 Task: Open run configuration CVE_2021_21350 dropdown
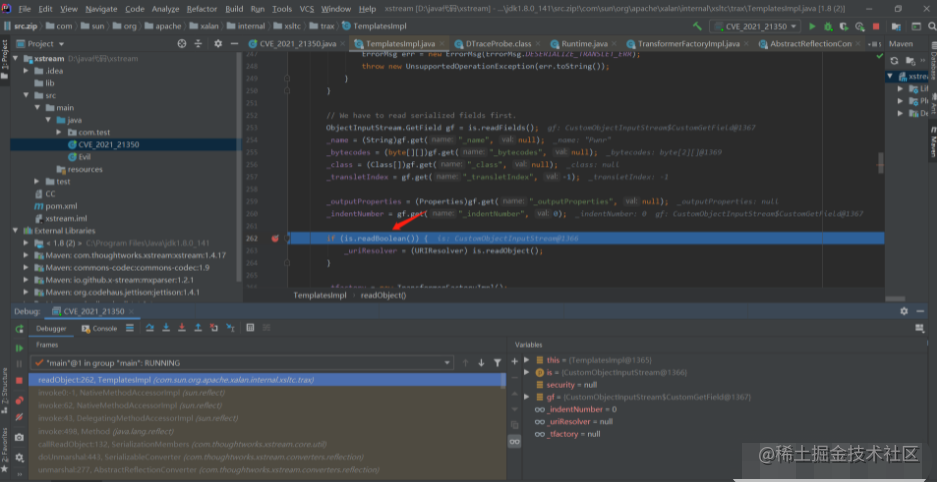point(755,26)
